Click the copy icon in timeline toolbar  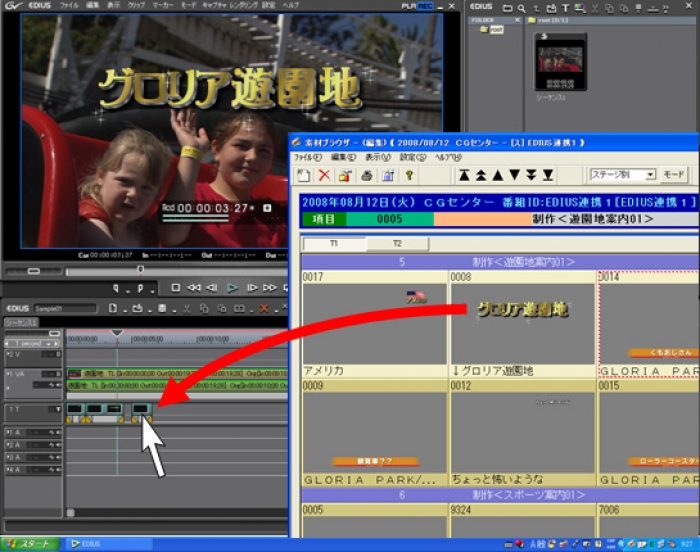tap(204, 308)
